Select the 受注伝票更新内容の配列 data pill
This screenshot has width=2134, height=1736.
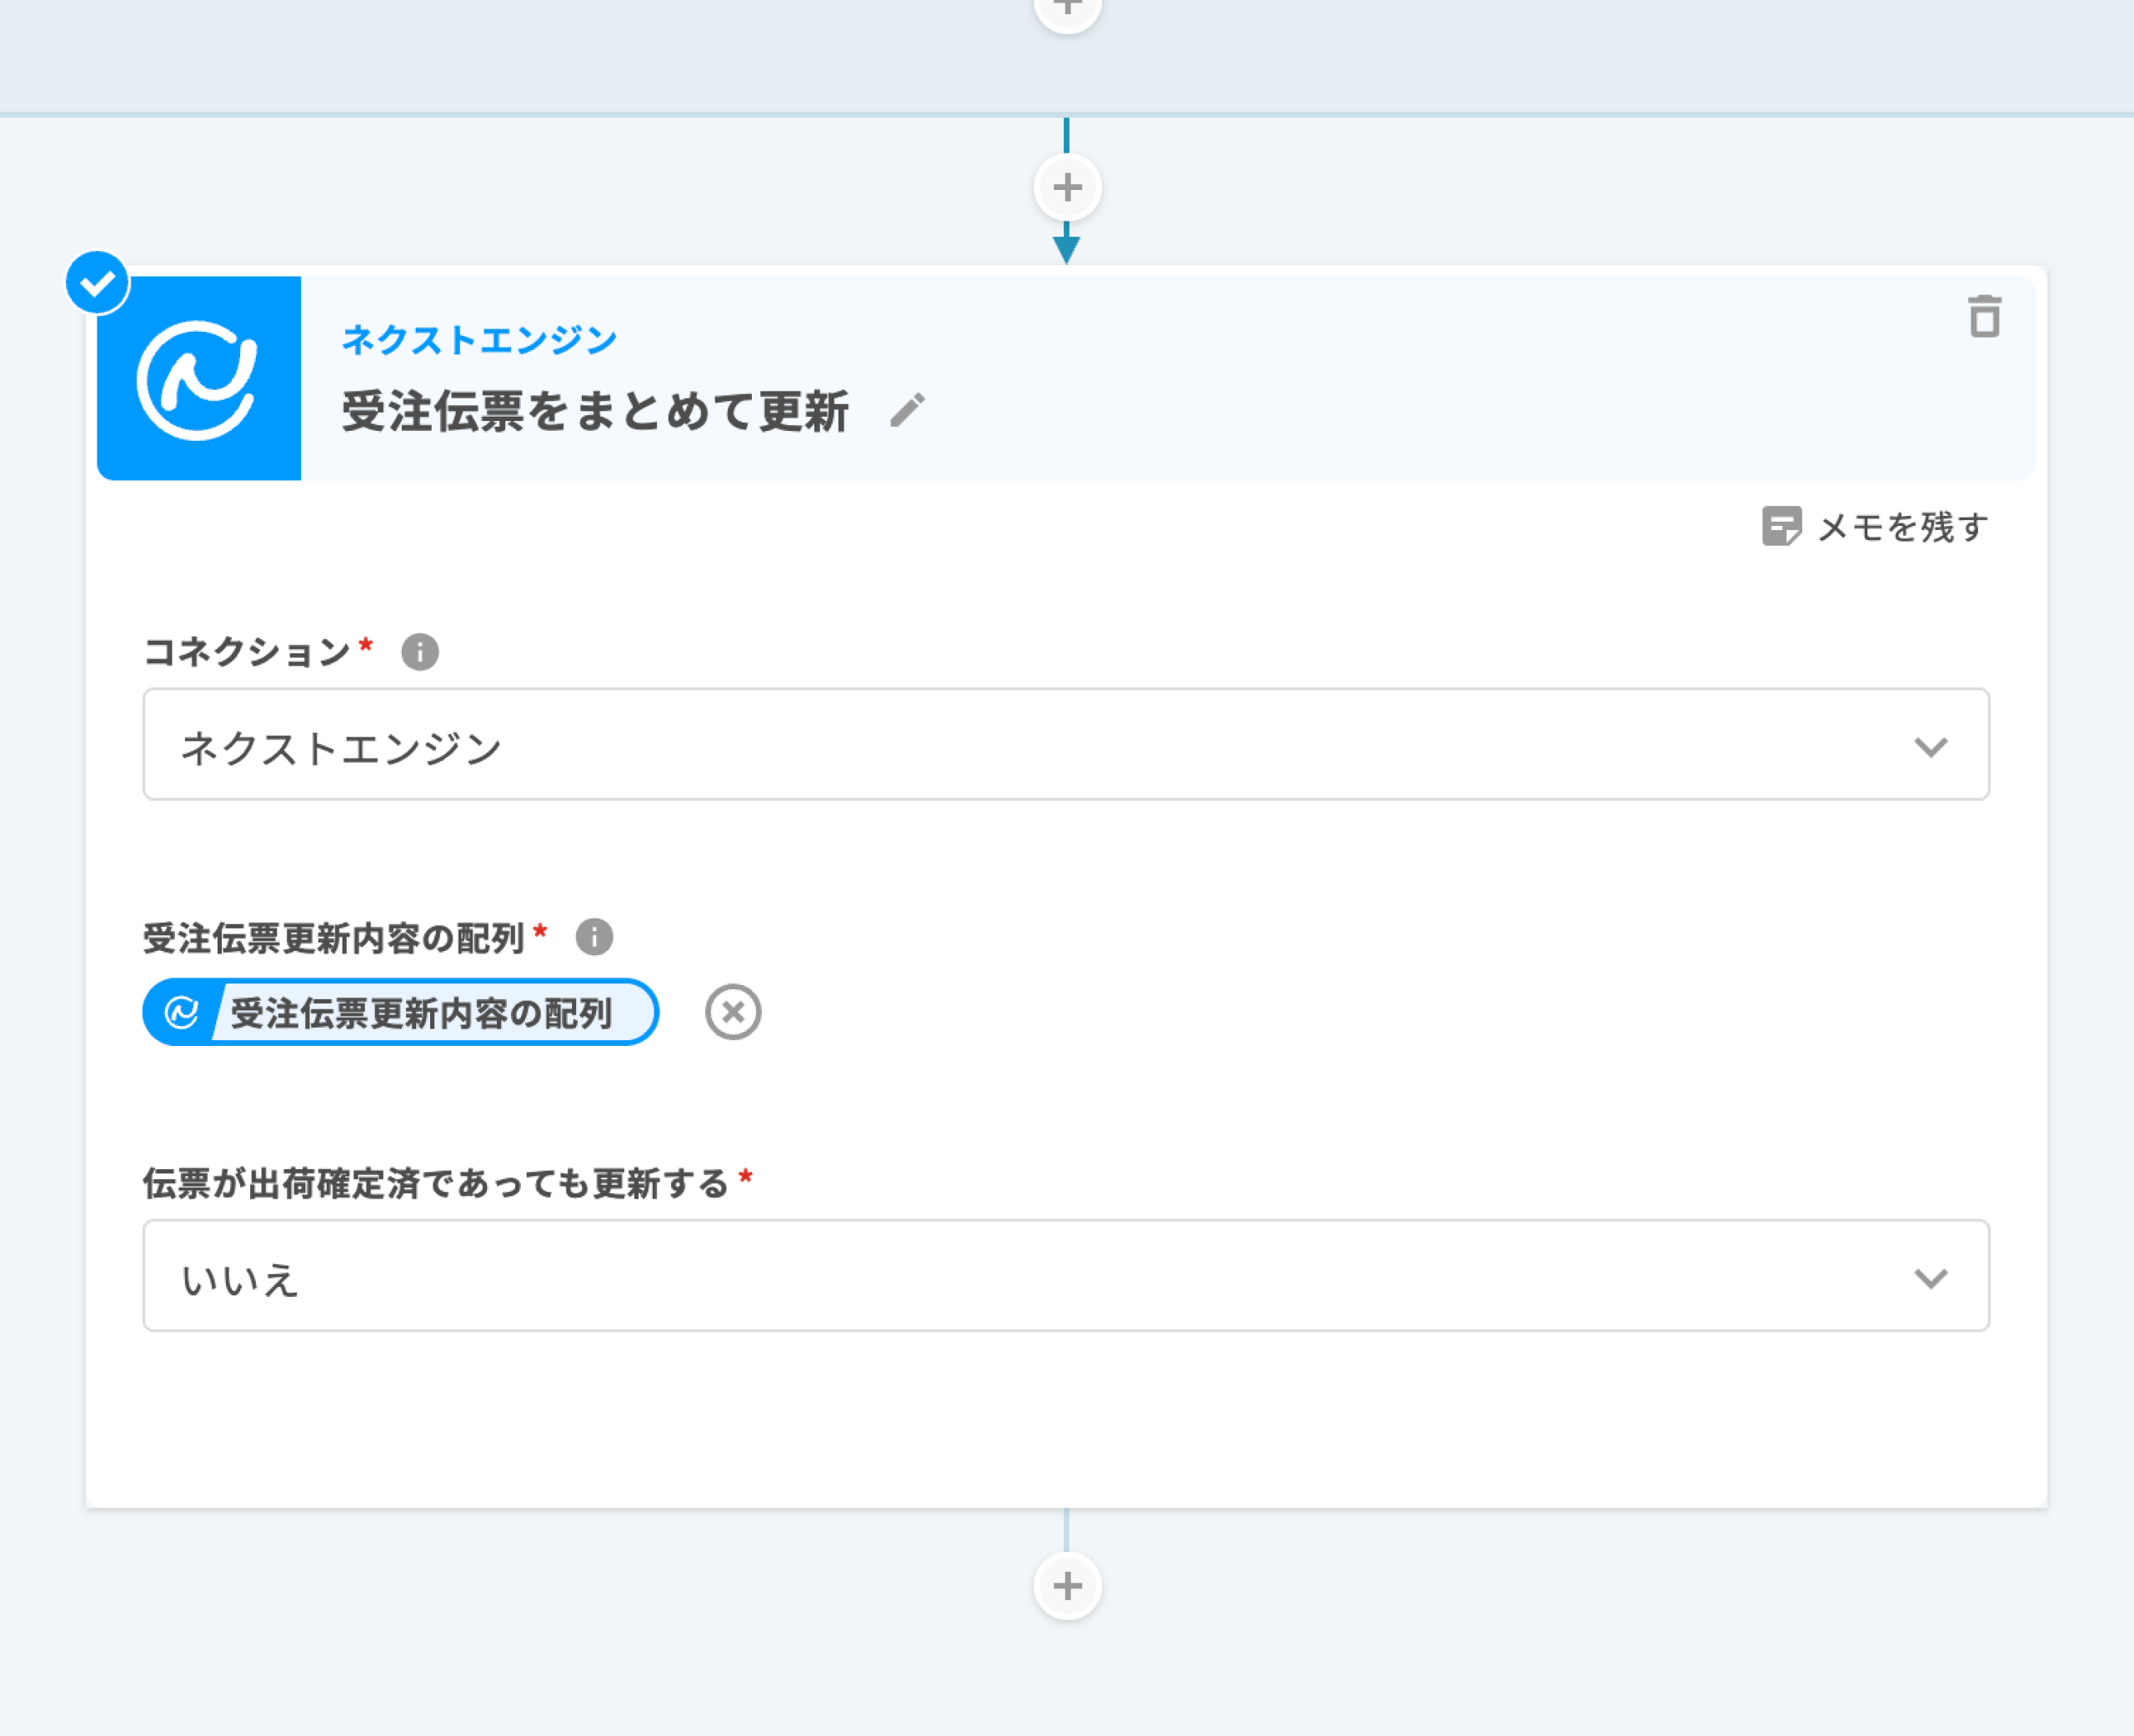pyautogui.click(x=420, y=1013)
